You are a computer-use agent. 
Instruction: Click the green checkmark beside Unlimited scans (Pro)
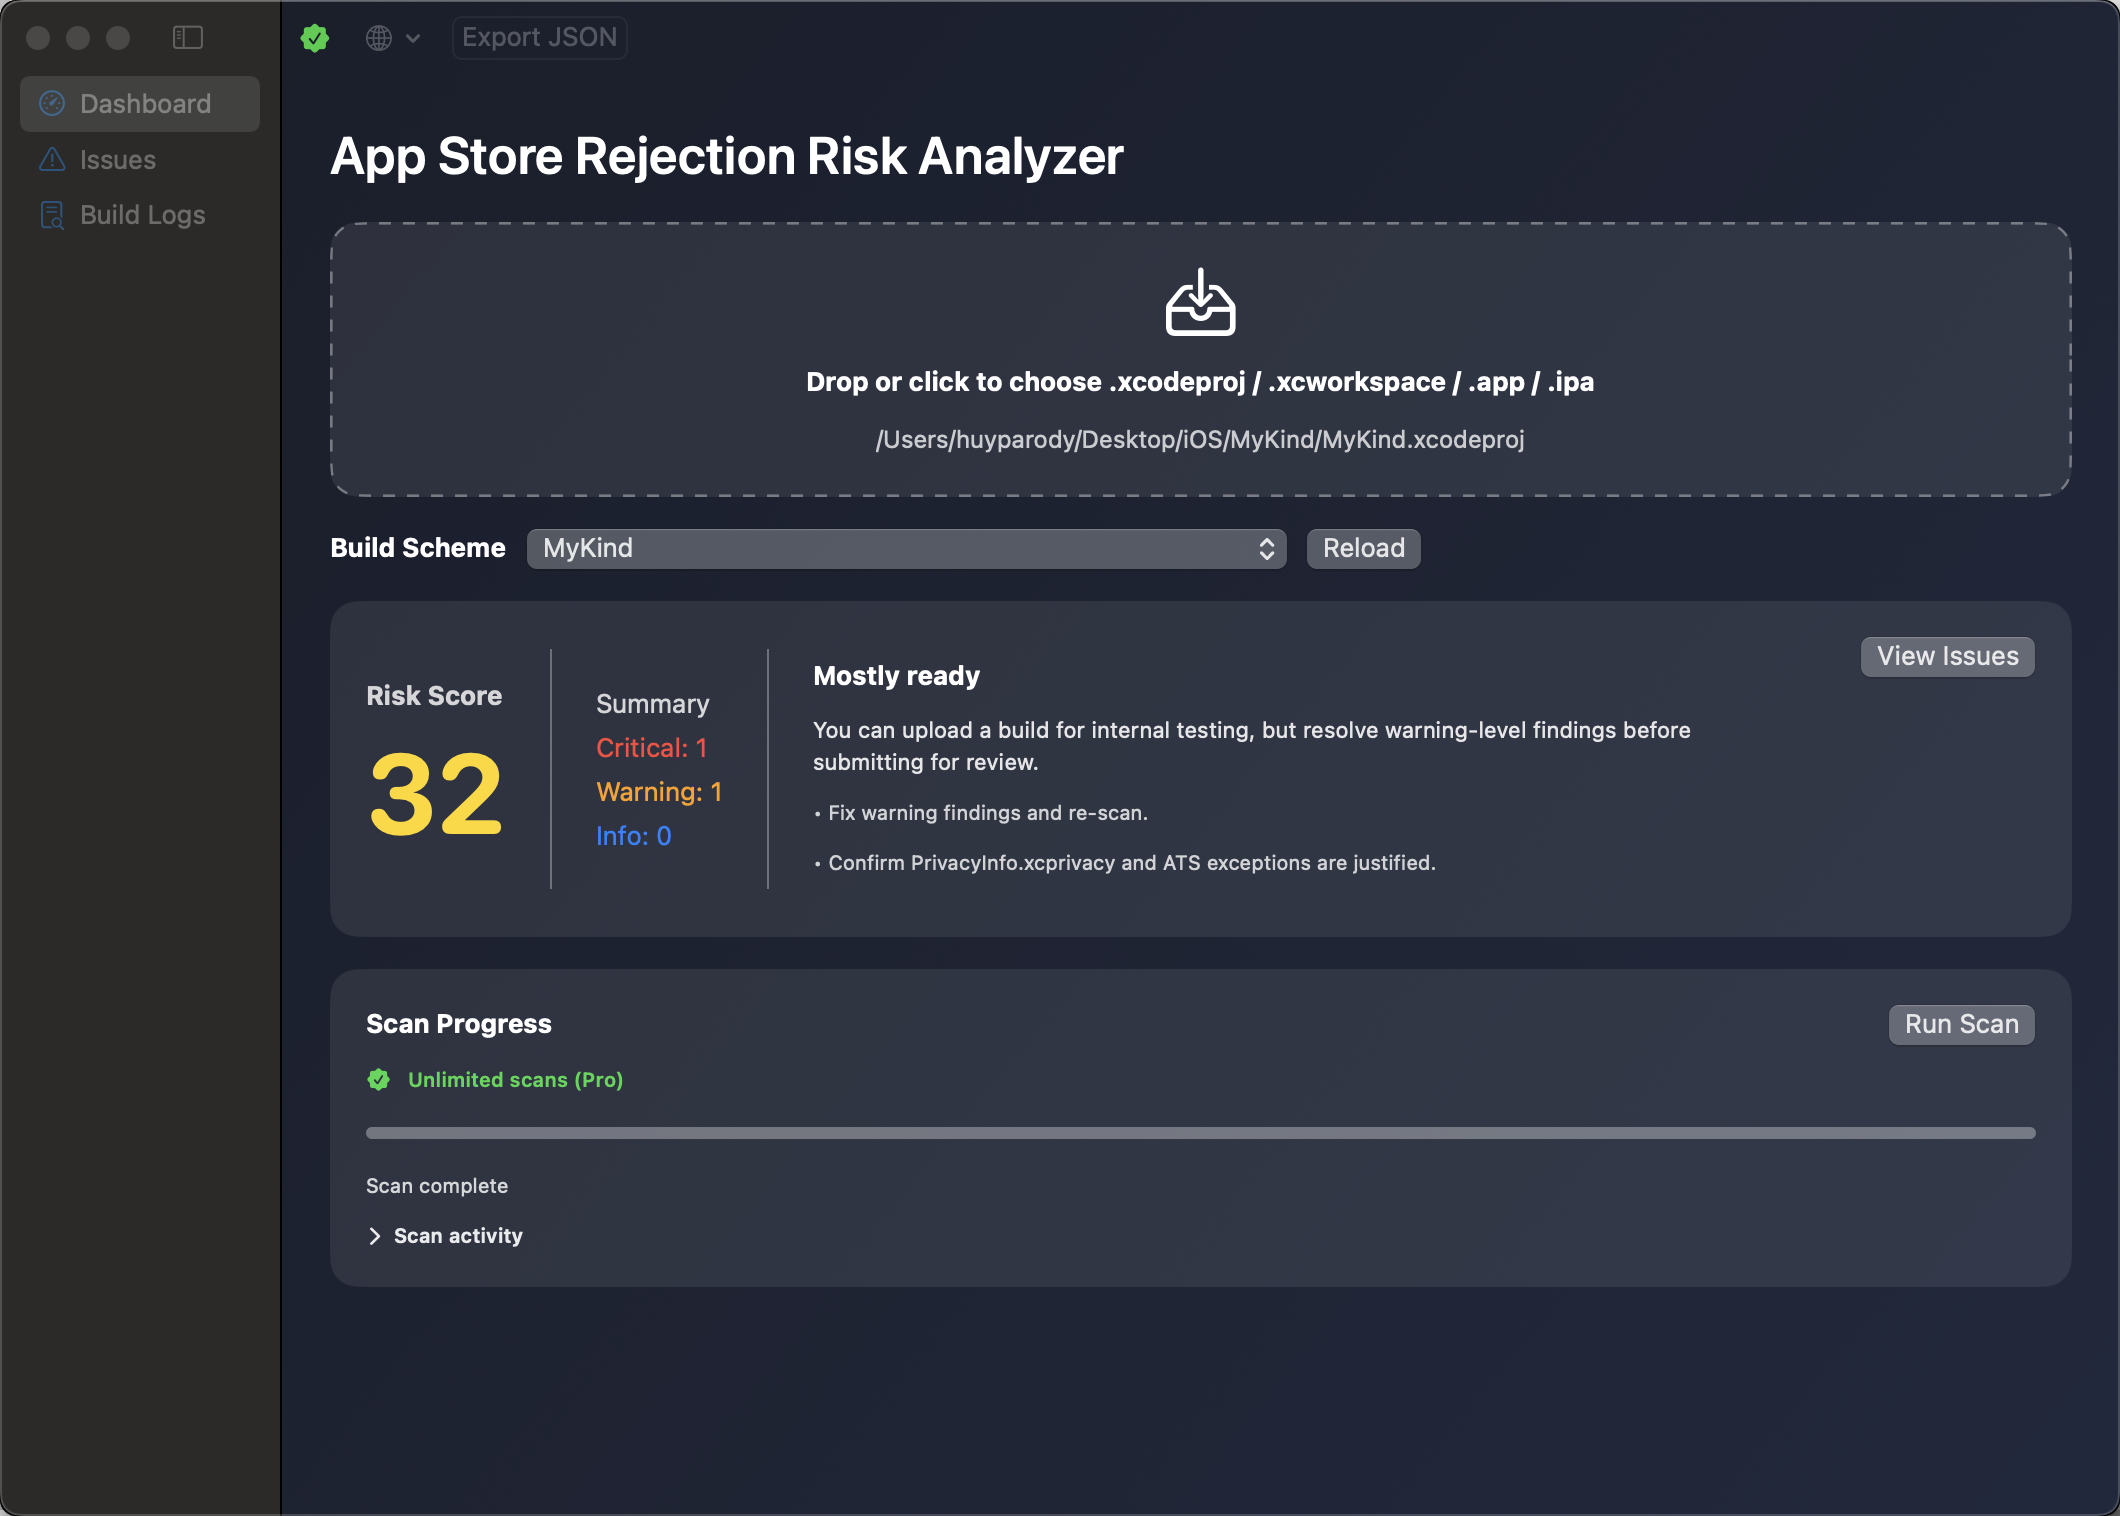377,1080
